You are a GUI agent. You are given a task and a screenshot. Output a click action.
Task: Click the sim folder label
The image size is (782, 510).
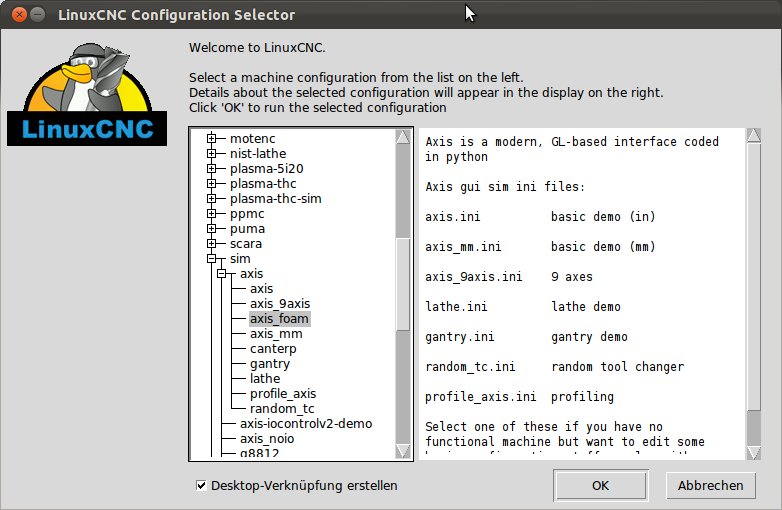click(x=240, y=258)
